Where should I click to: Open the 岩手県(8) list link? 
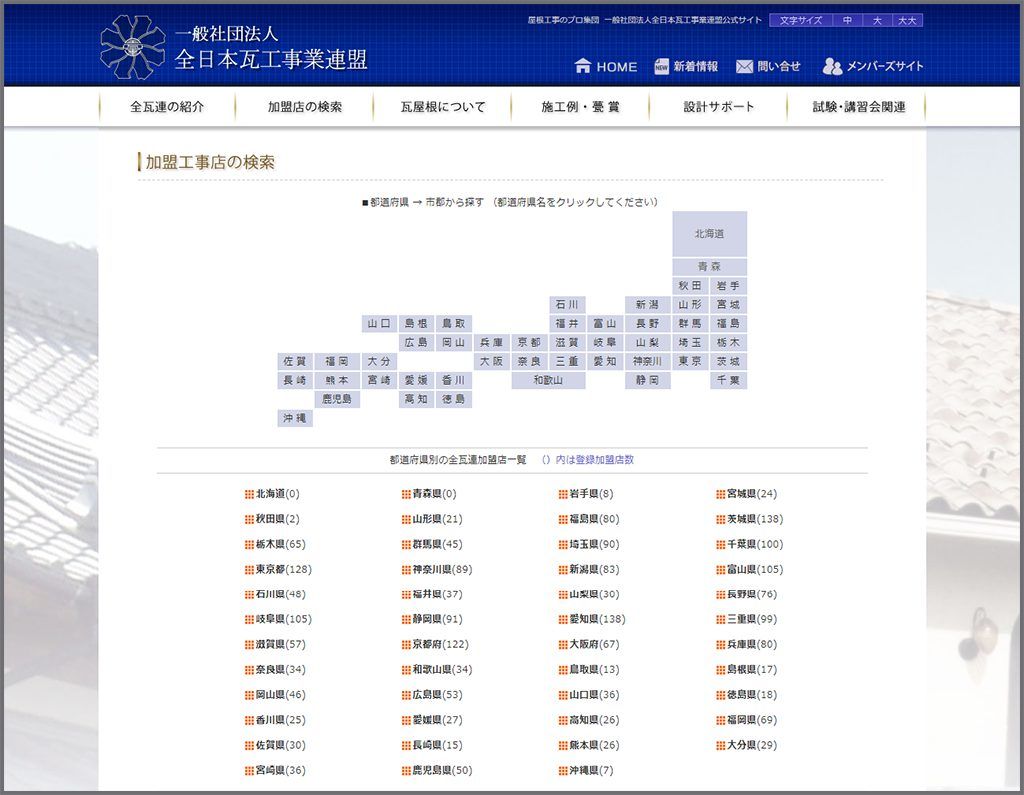click(591, 494)
